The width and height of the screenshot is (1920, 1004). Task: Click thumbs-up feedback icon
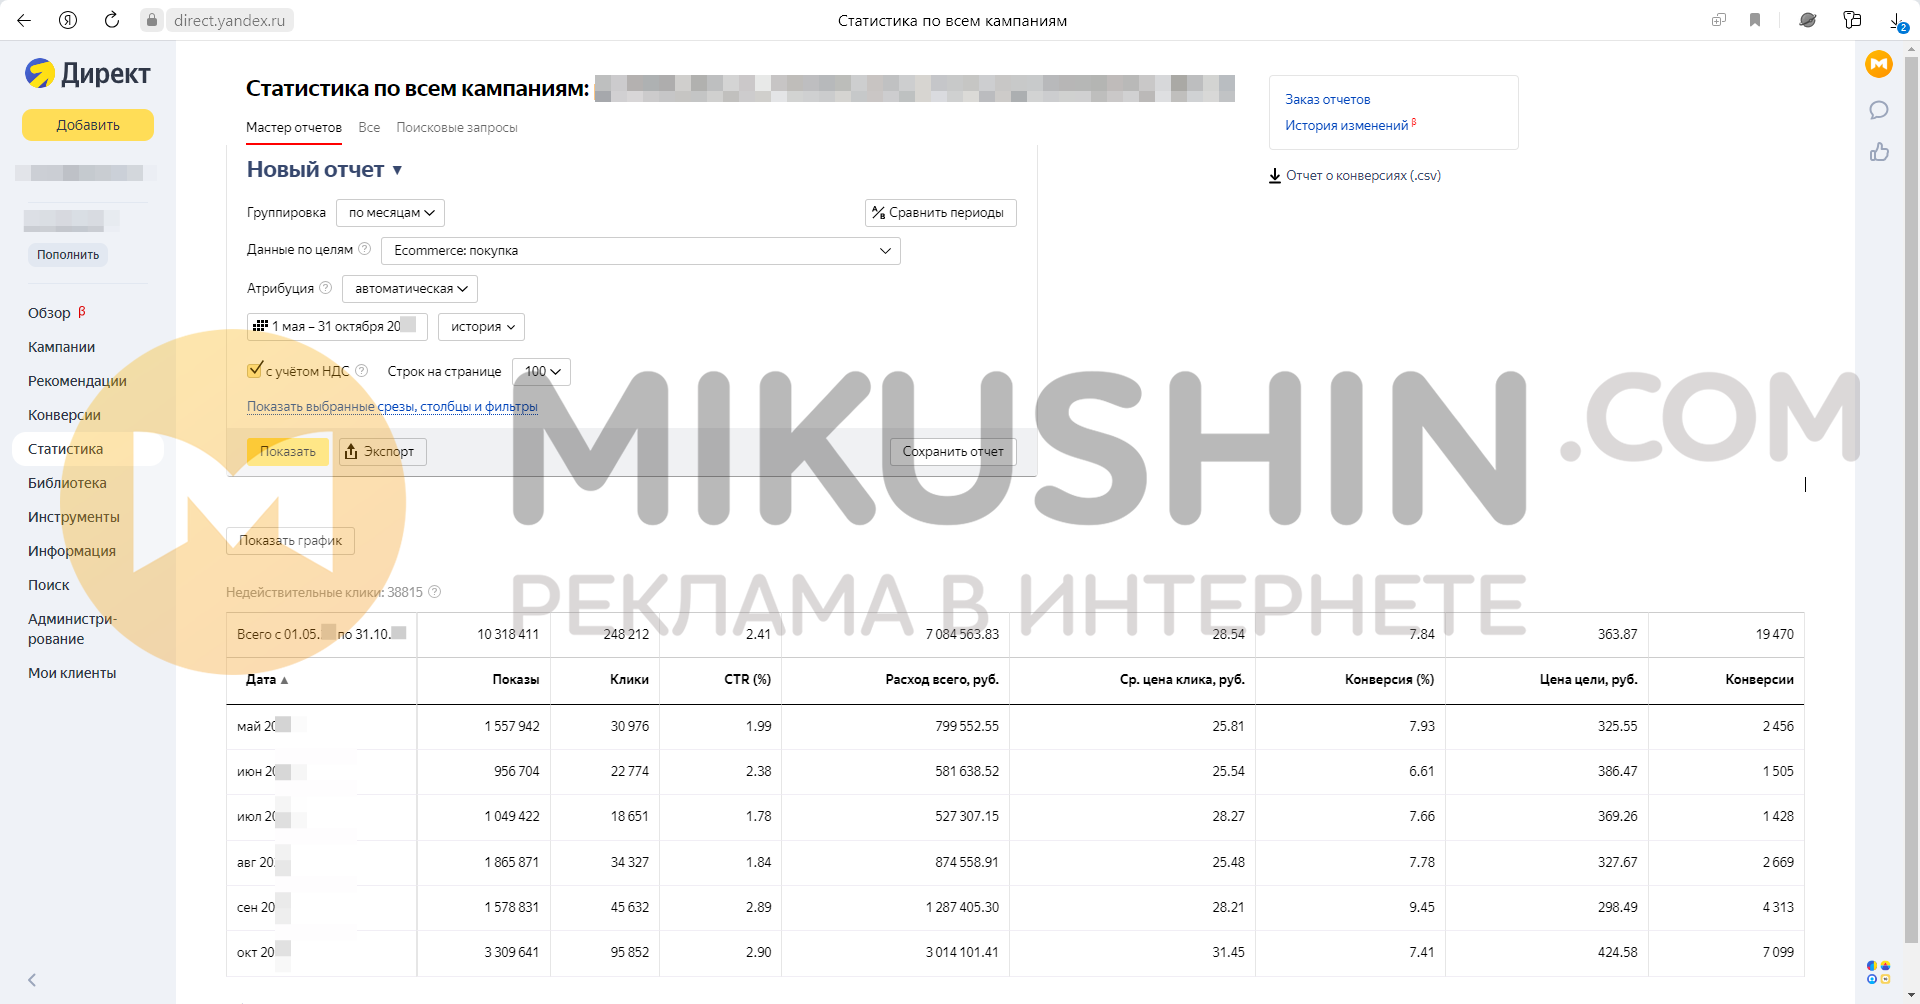[x=1879, y=152]
